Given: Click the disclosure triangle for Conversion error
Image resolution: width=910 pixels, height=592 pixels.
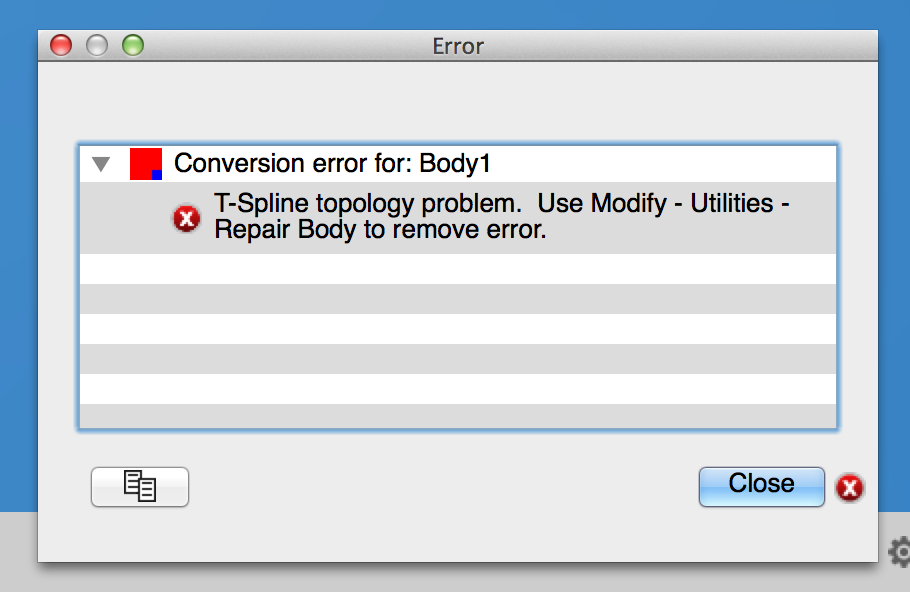Looking at the screenshot, I should (101, 163).
